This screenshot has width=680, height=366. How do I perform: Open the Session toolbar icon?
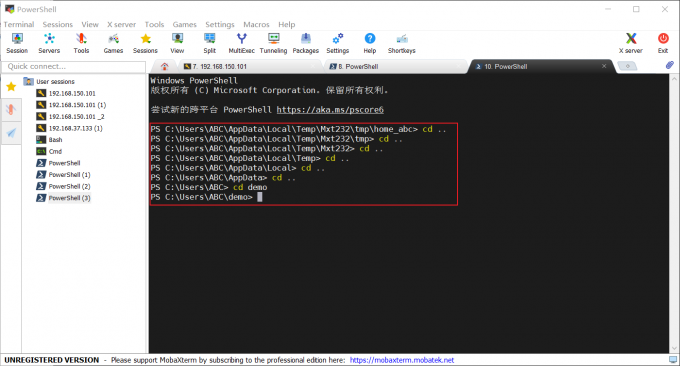(x=17, y=43)
